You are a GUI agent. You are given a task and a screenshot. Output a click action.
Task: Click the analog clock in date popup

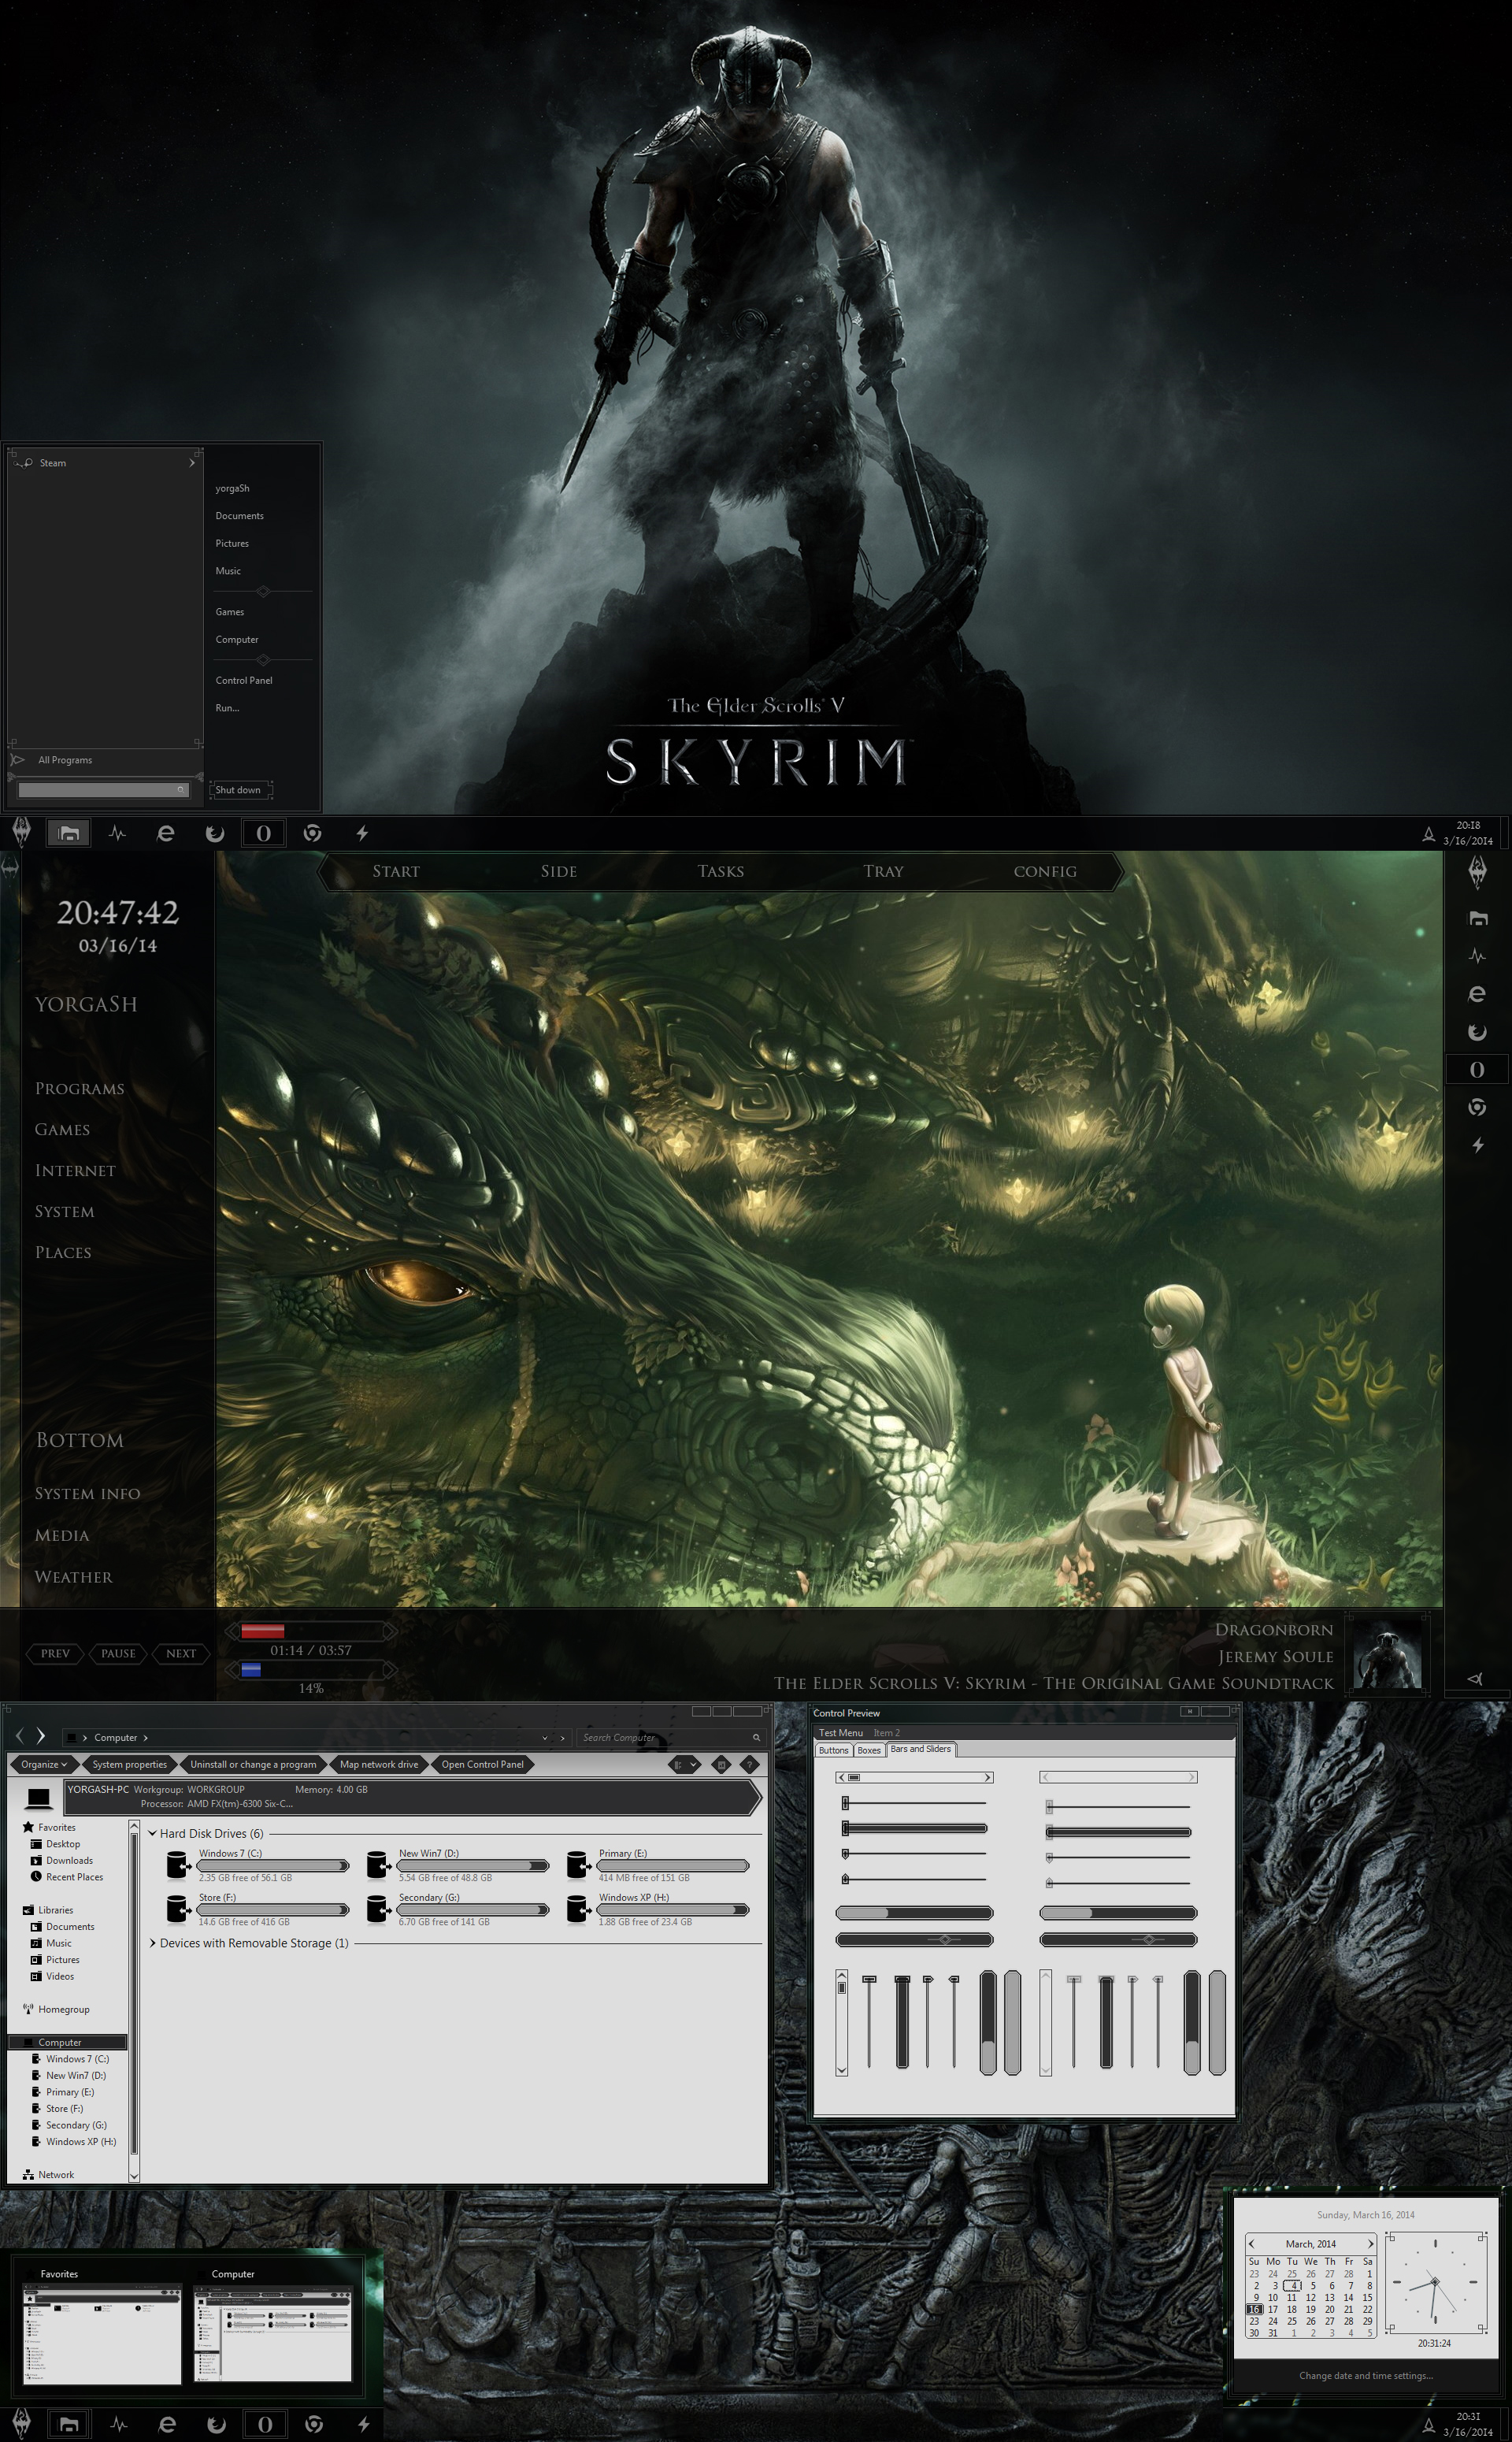click(x=1434, y=2284)
